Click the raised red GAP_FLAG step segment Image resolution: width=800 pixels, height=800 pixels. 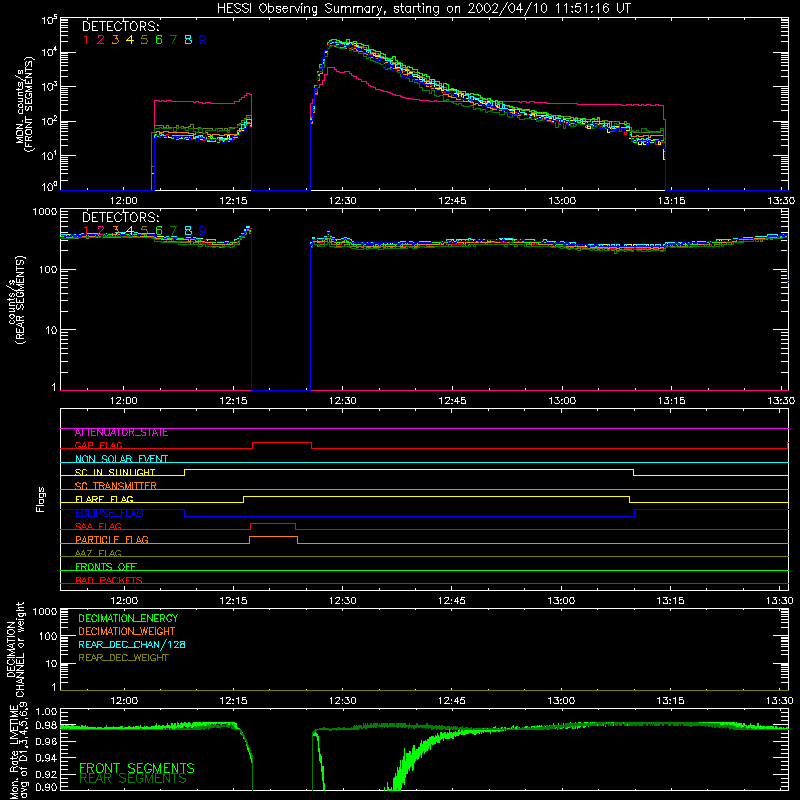282,443
